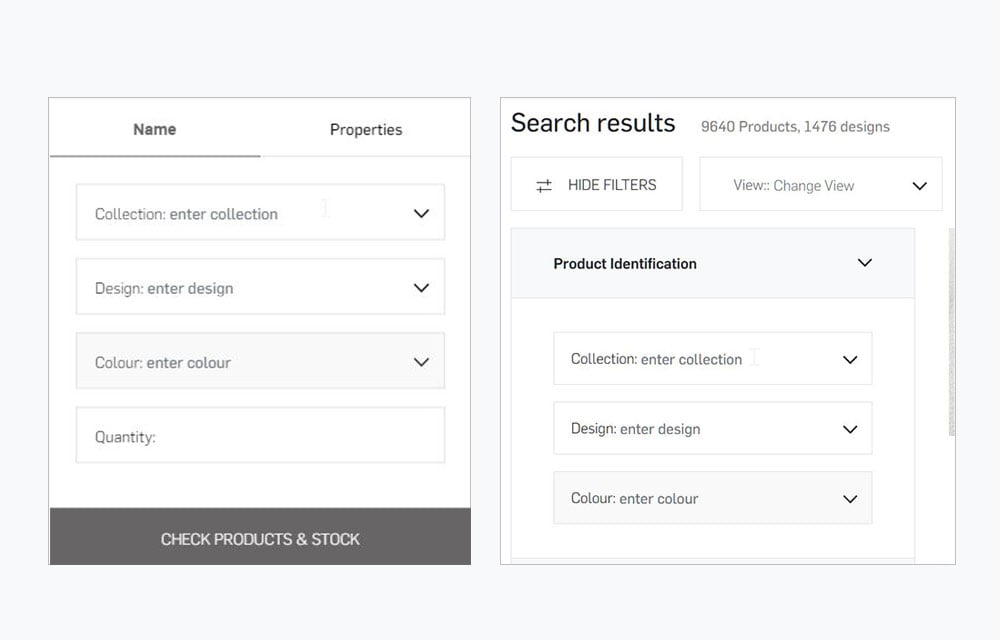The image size is (1000, 640).
Task: Open the Change View dropdown
Action: point(821,185)
